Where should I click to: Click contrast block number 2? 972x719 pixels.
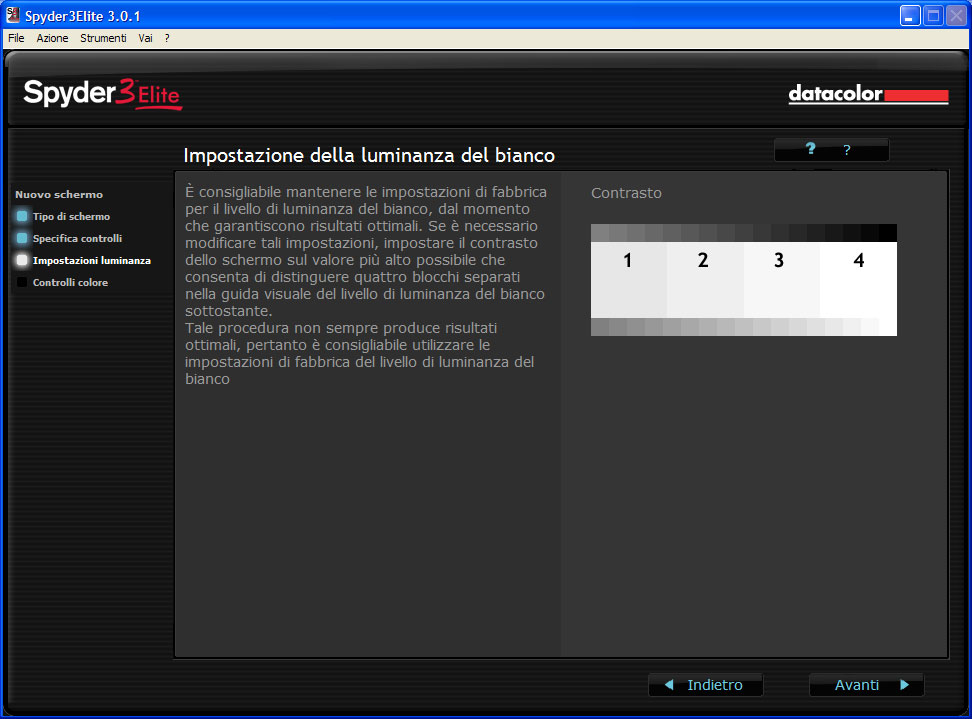pos(705,280)
